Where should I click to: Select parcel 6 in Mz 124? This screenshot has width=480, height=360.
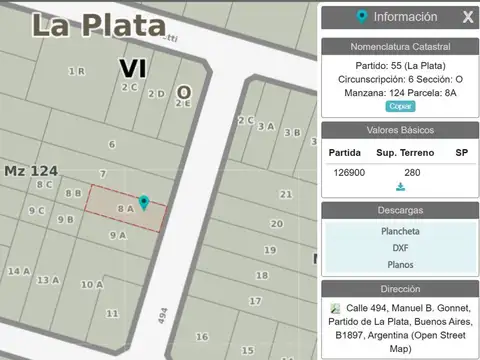[112, 144]
